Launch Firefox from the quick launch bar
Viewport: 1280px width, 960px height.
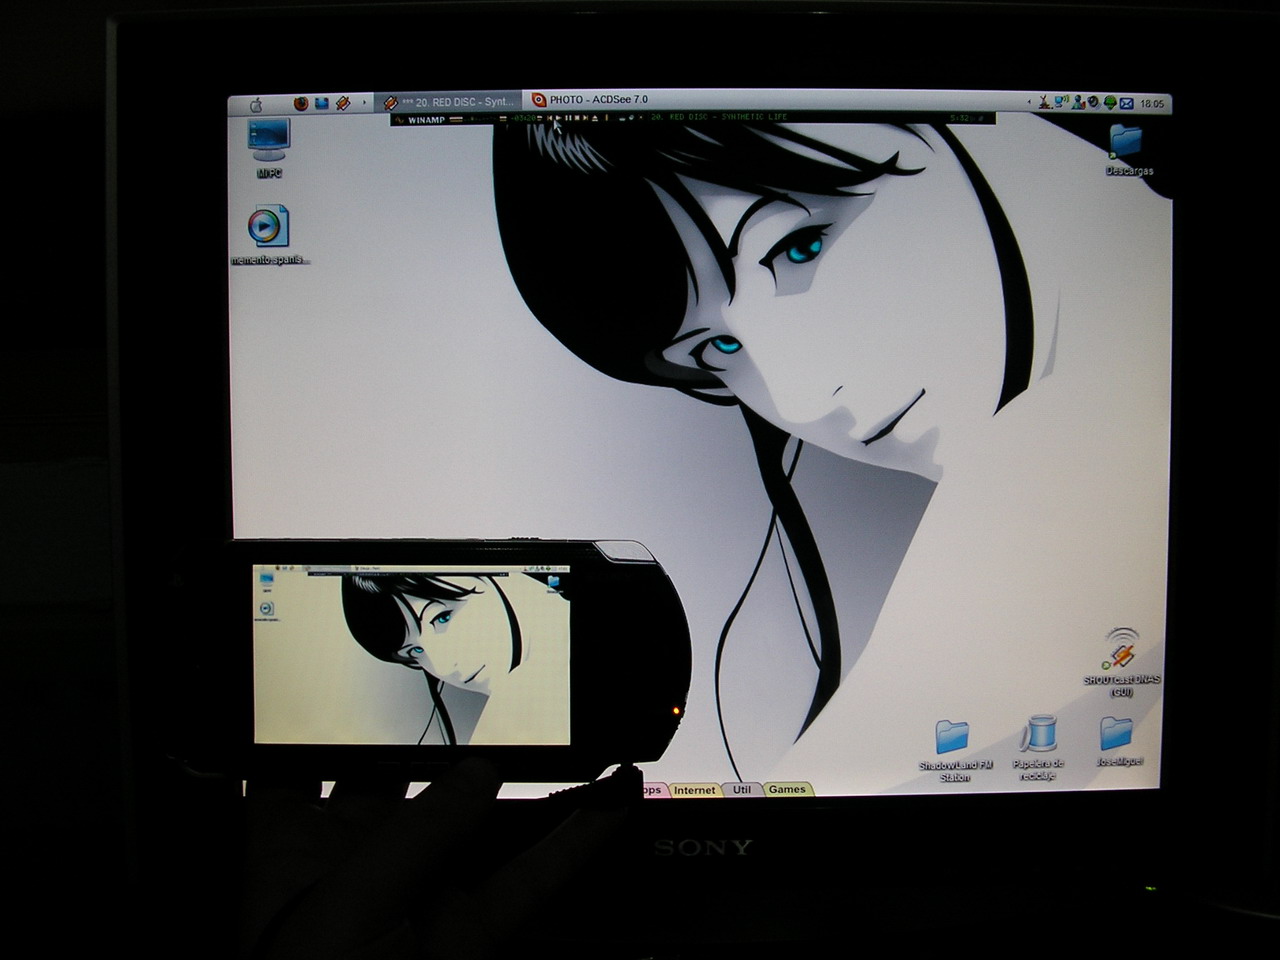(x=301, y=103)
